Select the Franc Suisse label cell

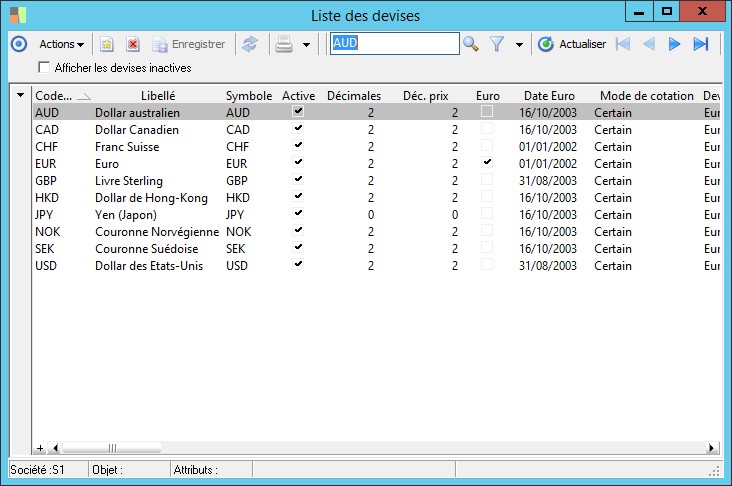[x=127, y=147]
